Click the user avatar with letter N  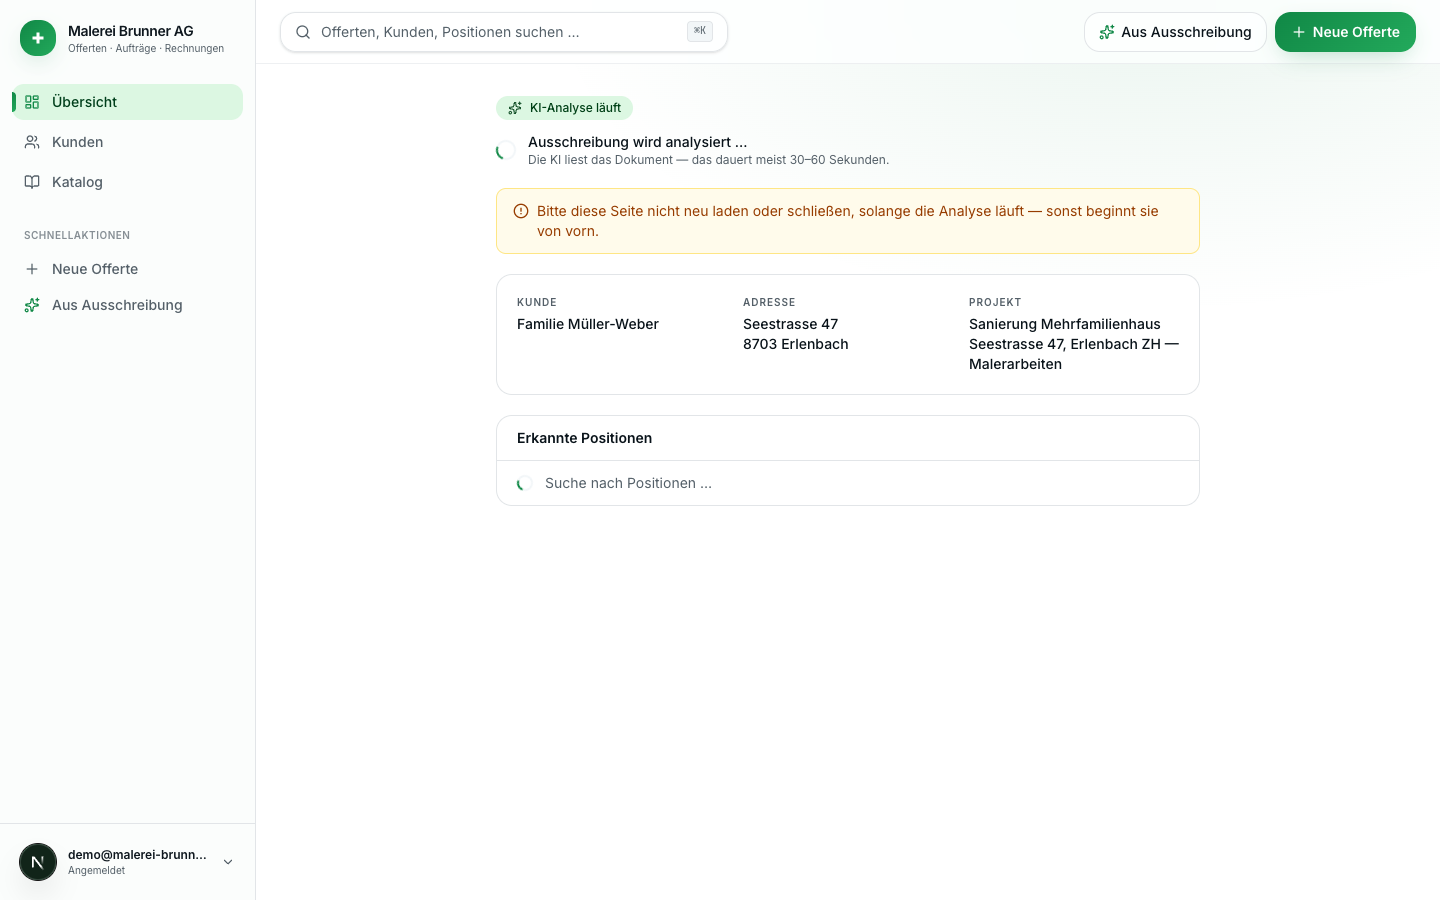[x=38, y=862]
